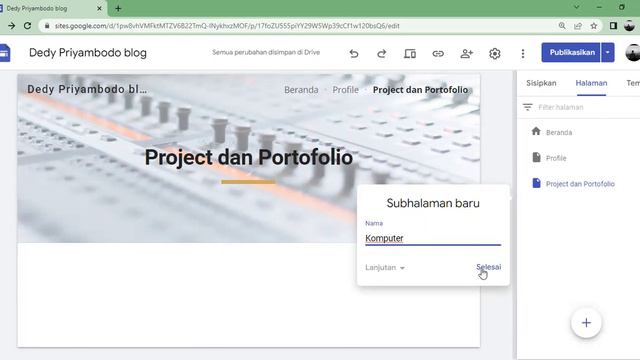640x360 pixels.
Task: Click the zoom magnifier in the address bar
Action: click(x=562, y=26)
